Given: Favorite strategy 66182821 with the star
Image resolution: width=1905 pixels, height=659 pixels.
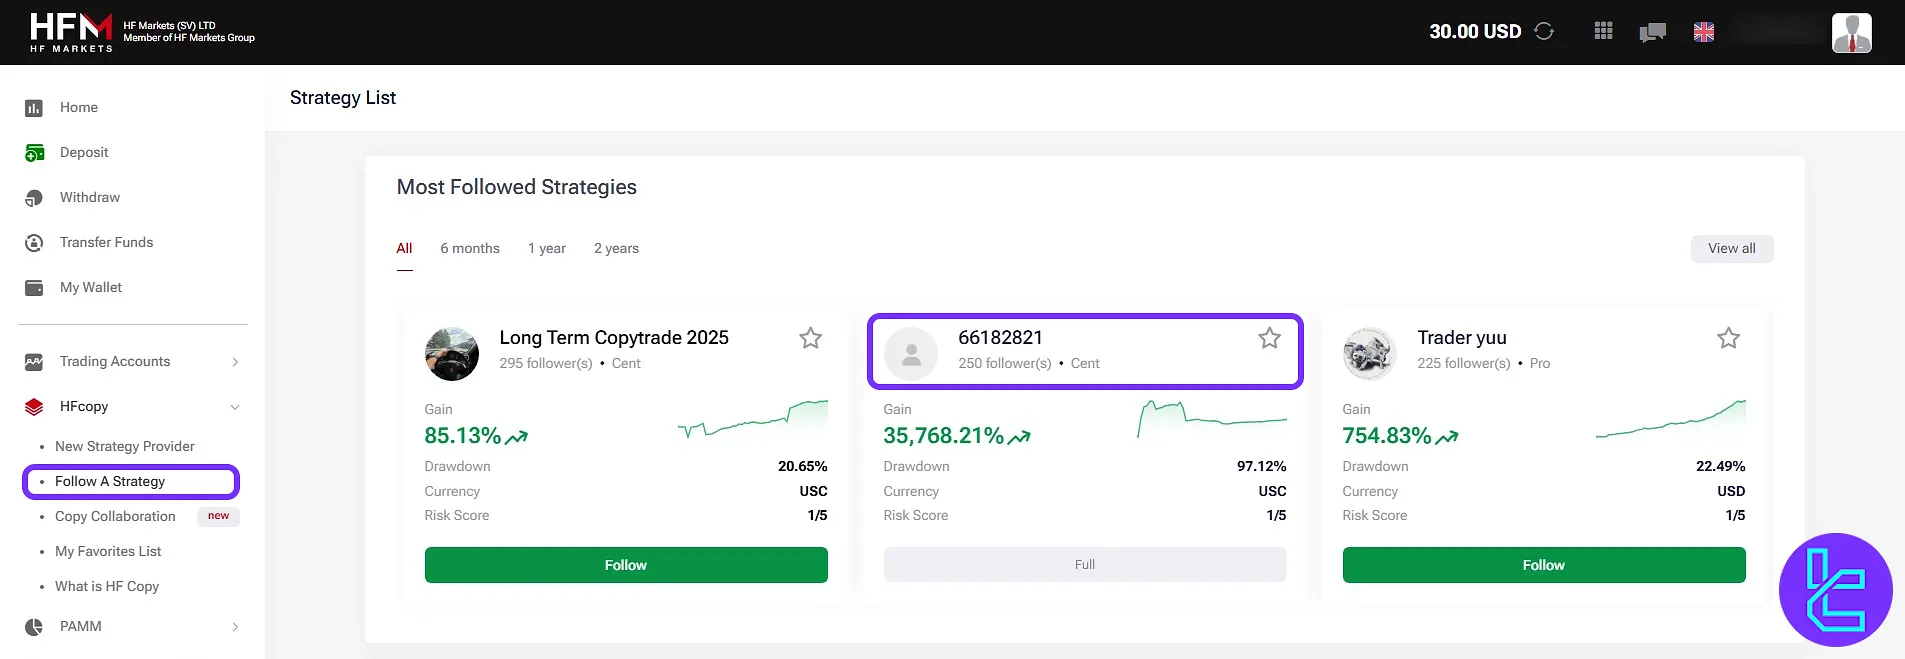Looking at the screenshot, I should coord(1269,338).
